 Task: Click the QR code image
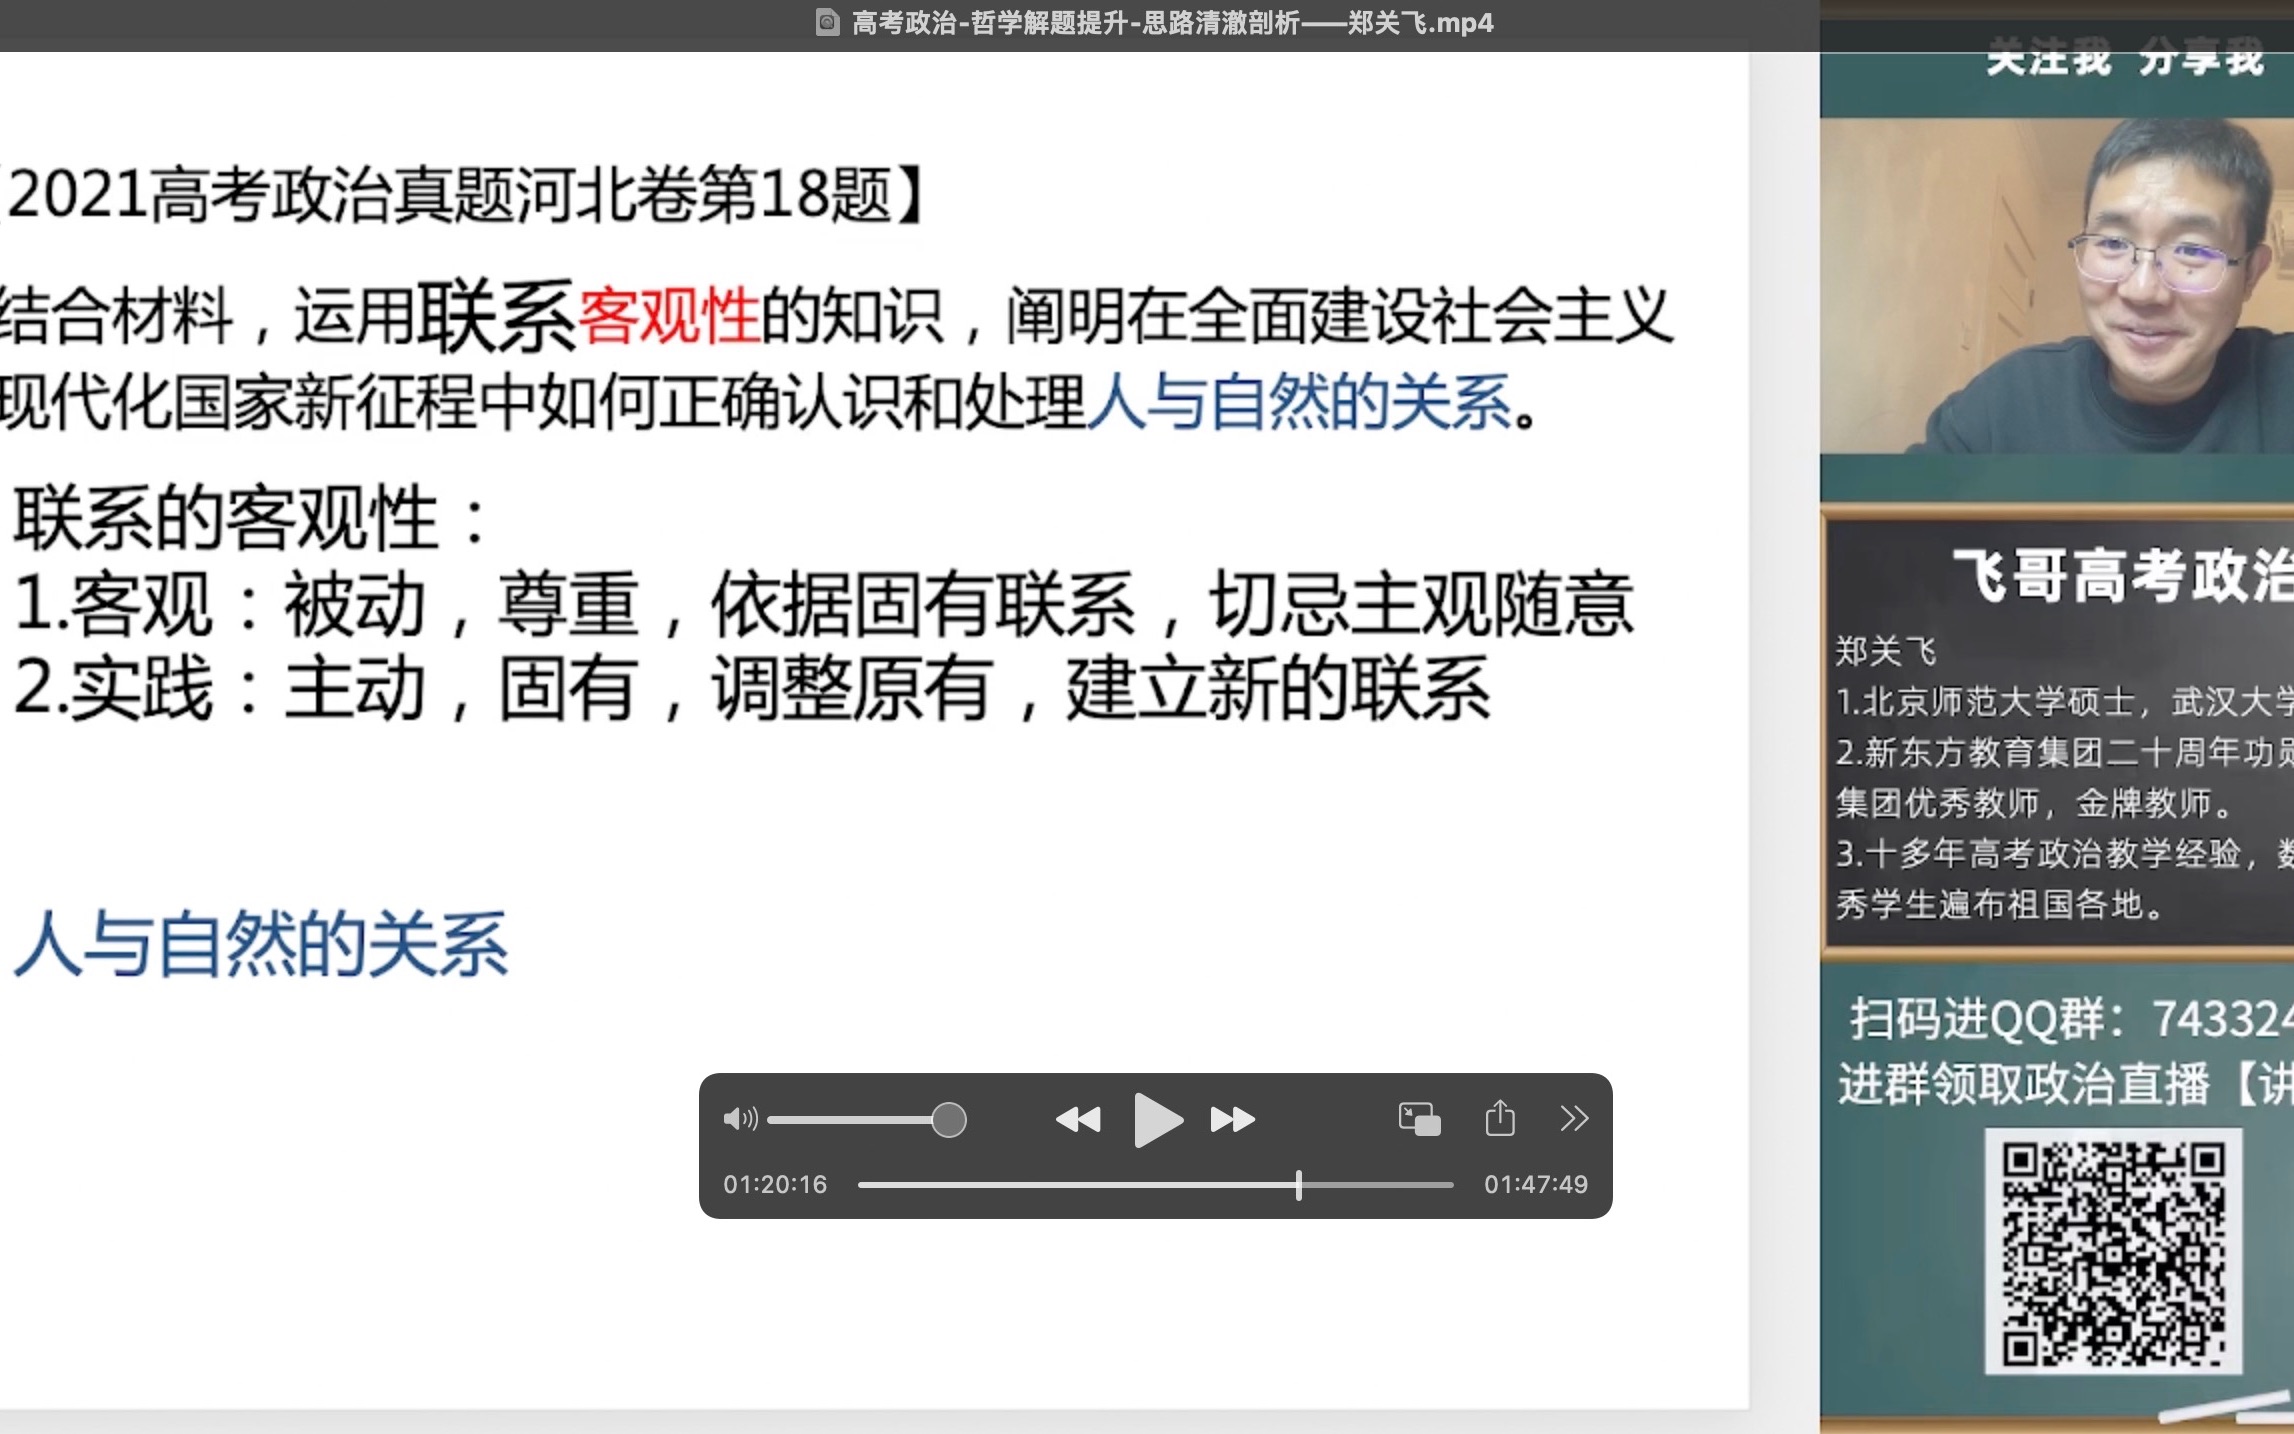tap(2113, 1251)
